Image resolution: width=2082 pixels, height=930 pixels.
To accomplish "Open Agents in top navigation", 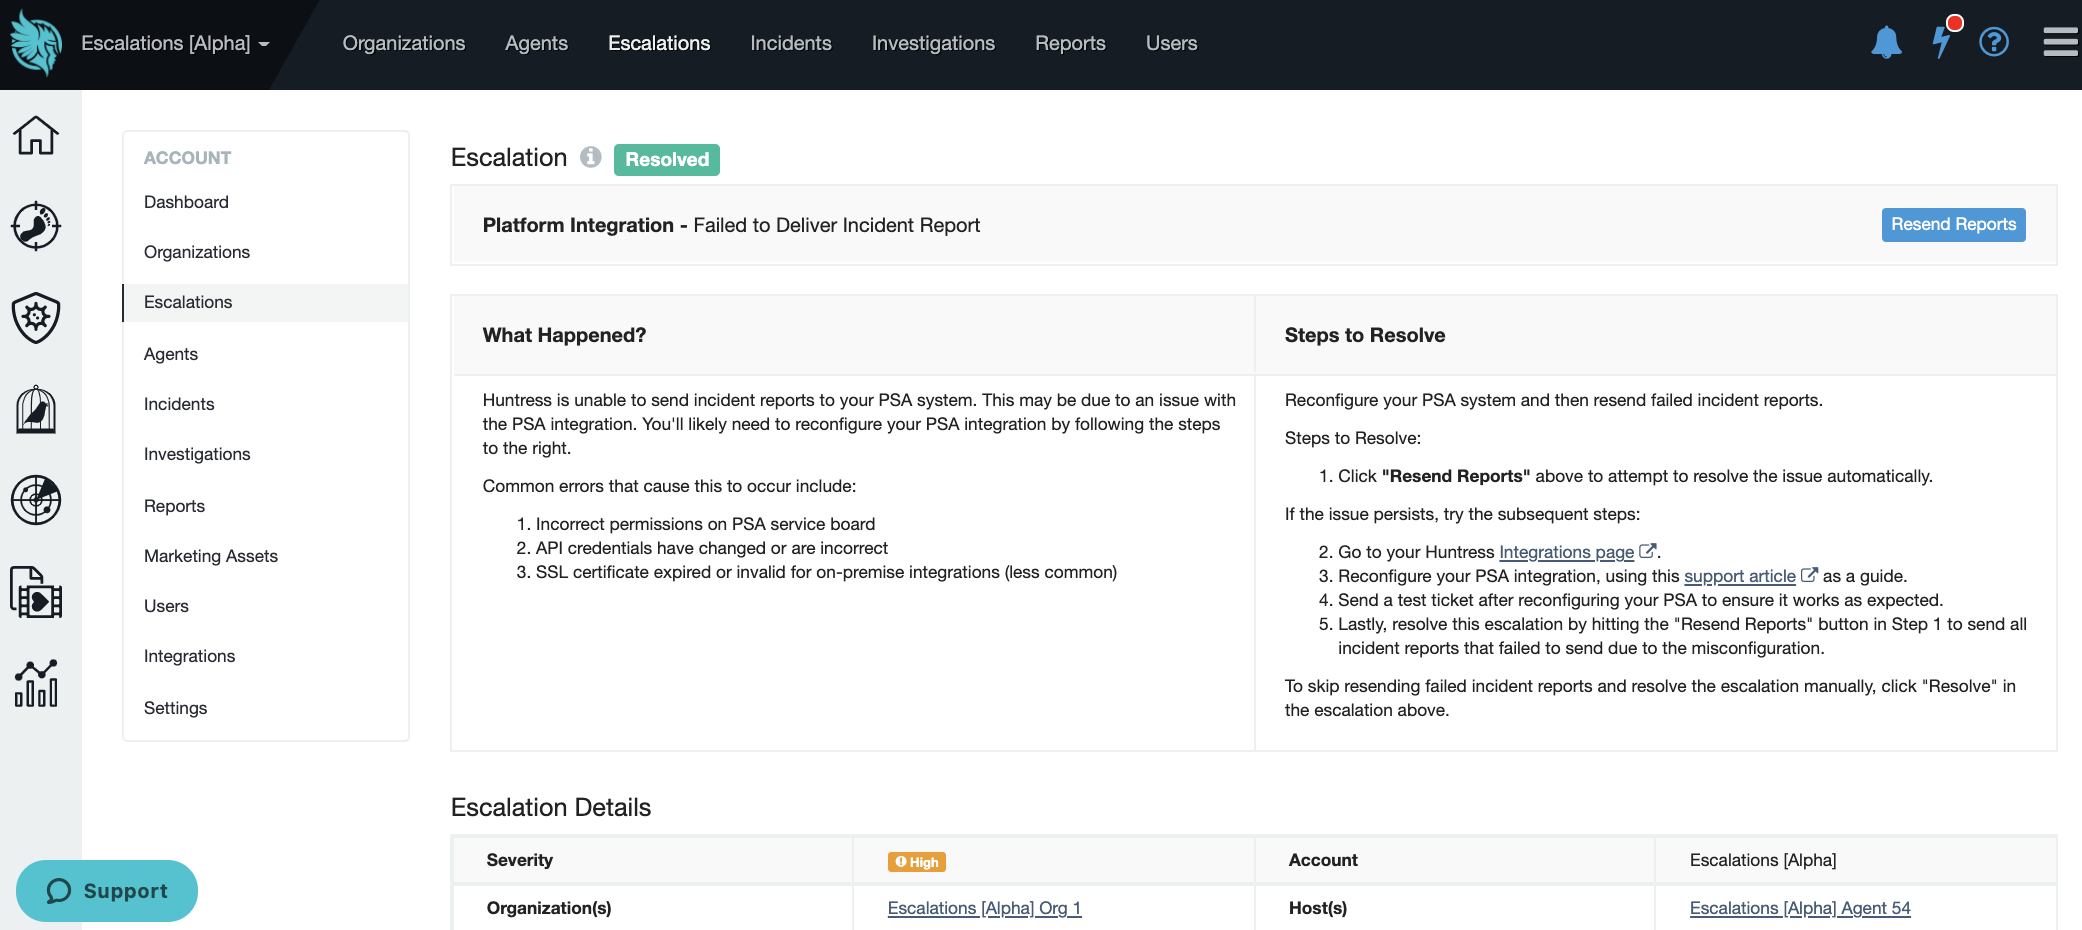I will pos(536,43).
